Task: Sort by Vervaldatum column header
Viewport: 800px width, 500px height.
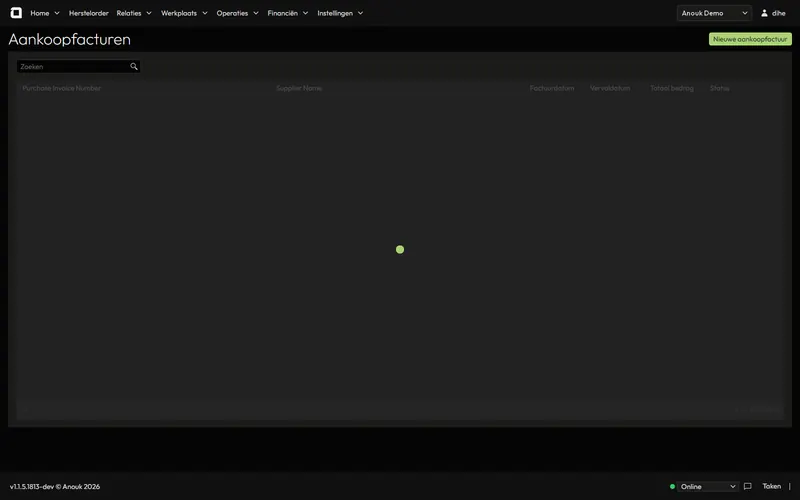Action: click(x=610, y=88)
